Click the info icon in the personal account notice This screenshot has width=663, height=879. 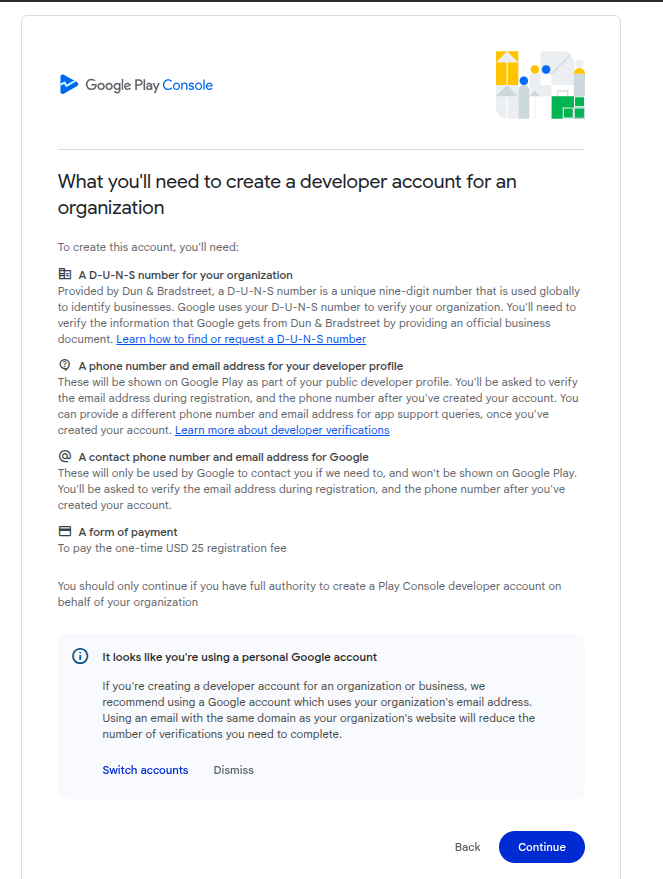tap(80, 656)
